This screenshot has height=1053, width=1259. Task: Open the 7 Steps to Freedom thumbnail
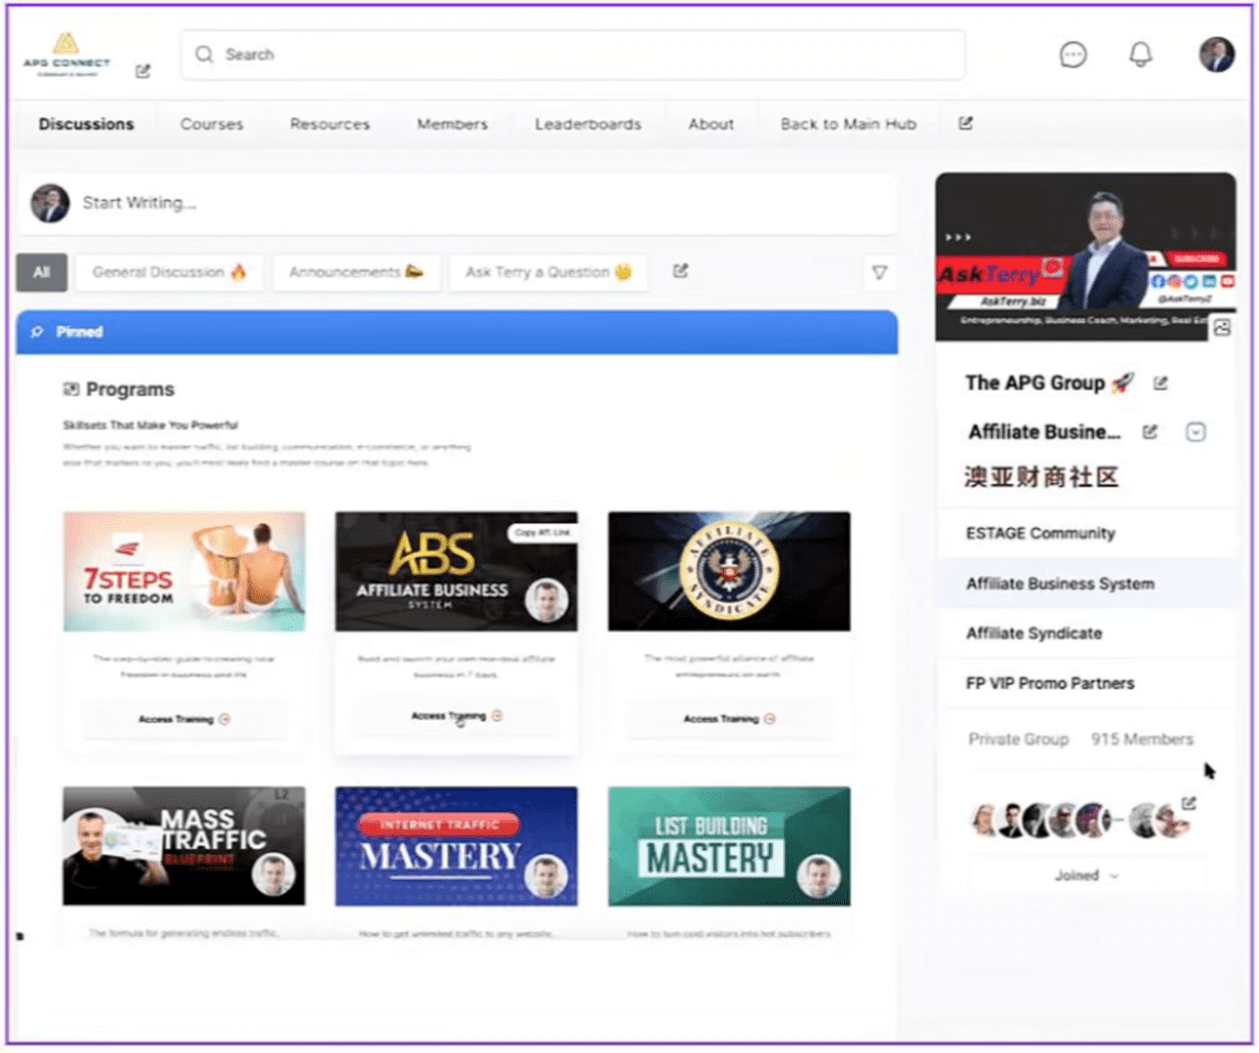[x=184, y=571]
